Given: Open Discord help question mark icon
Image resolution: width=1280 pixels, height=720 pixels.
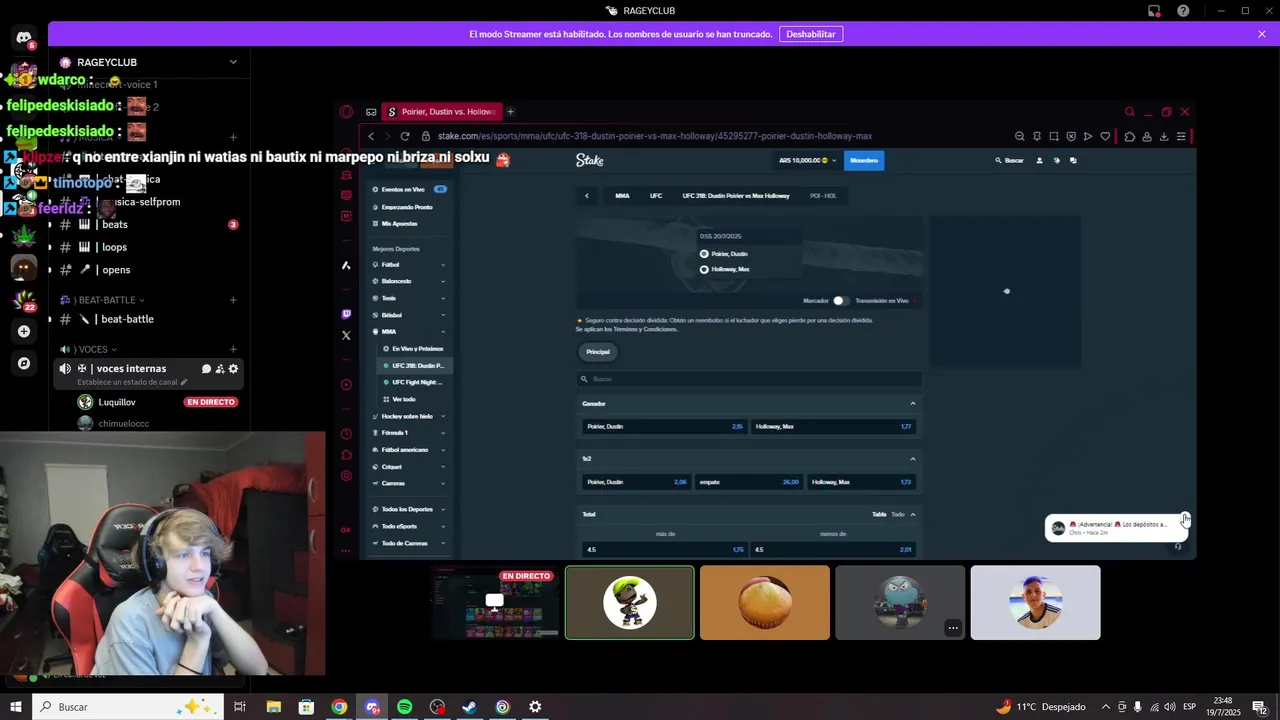Looking at the screenshot, I should pos(1183,11).
